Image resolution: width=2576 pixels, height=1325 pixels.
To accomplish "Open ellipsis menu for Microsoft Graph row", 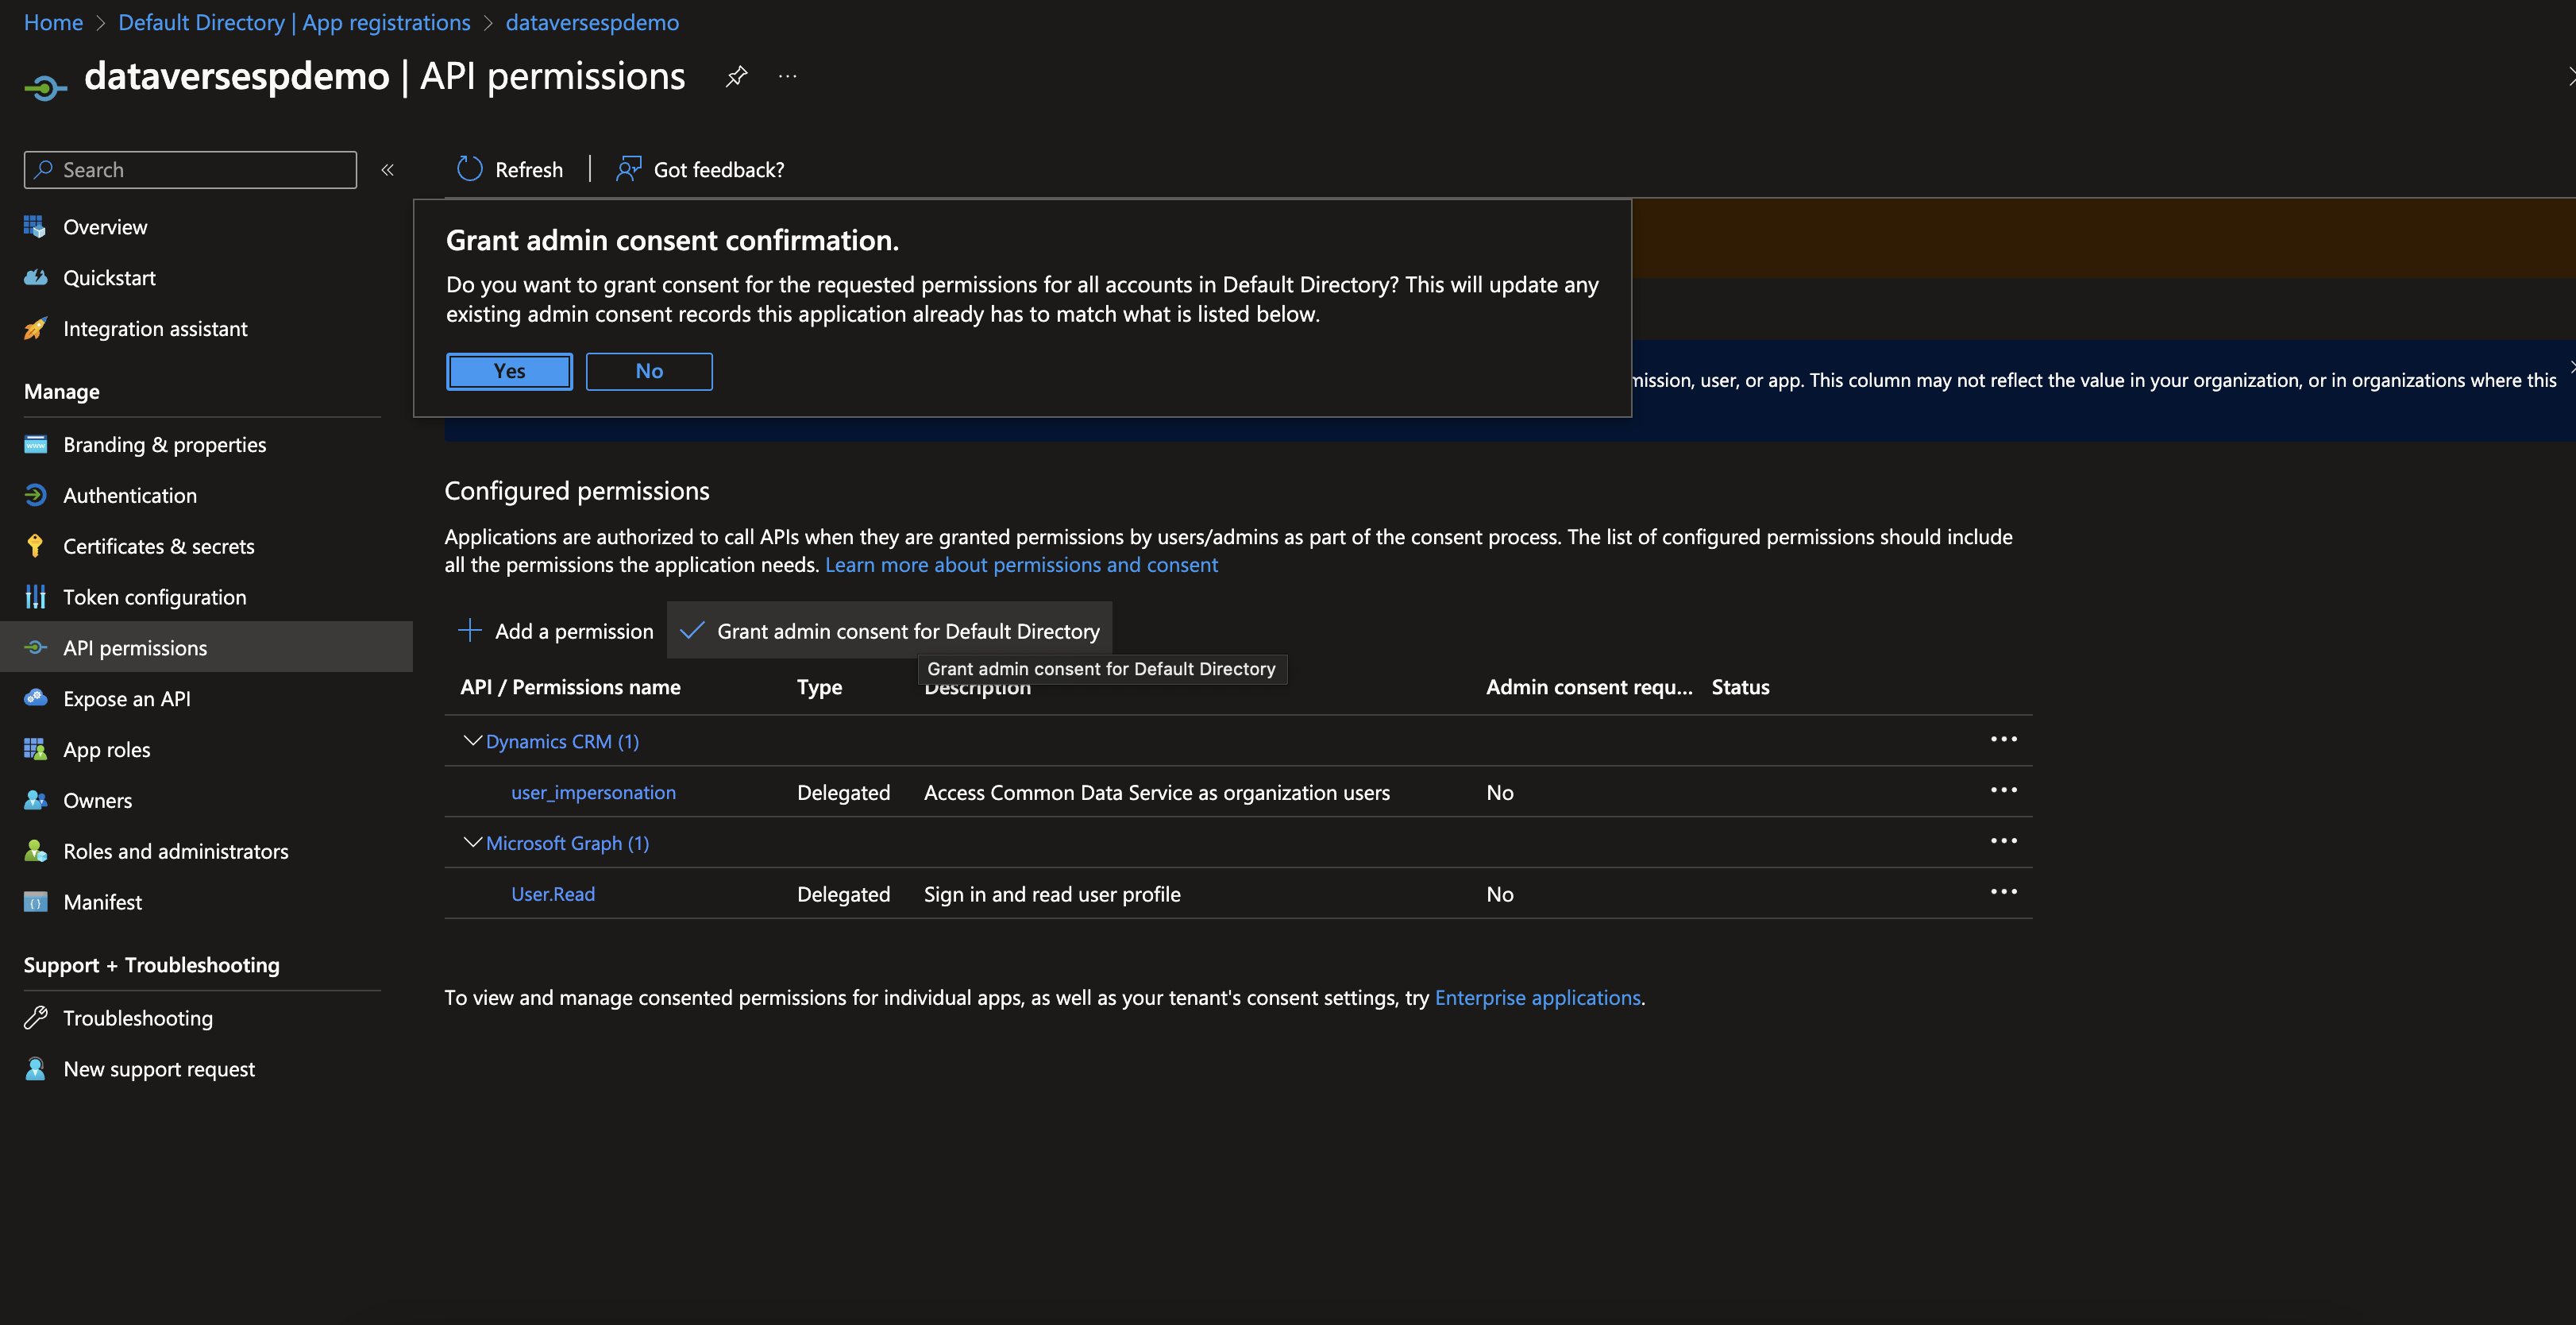I will (2003, 842).
